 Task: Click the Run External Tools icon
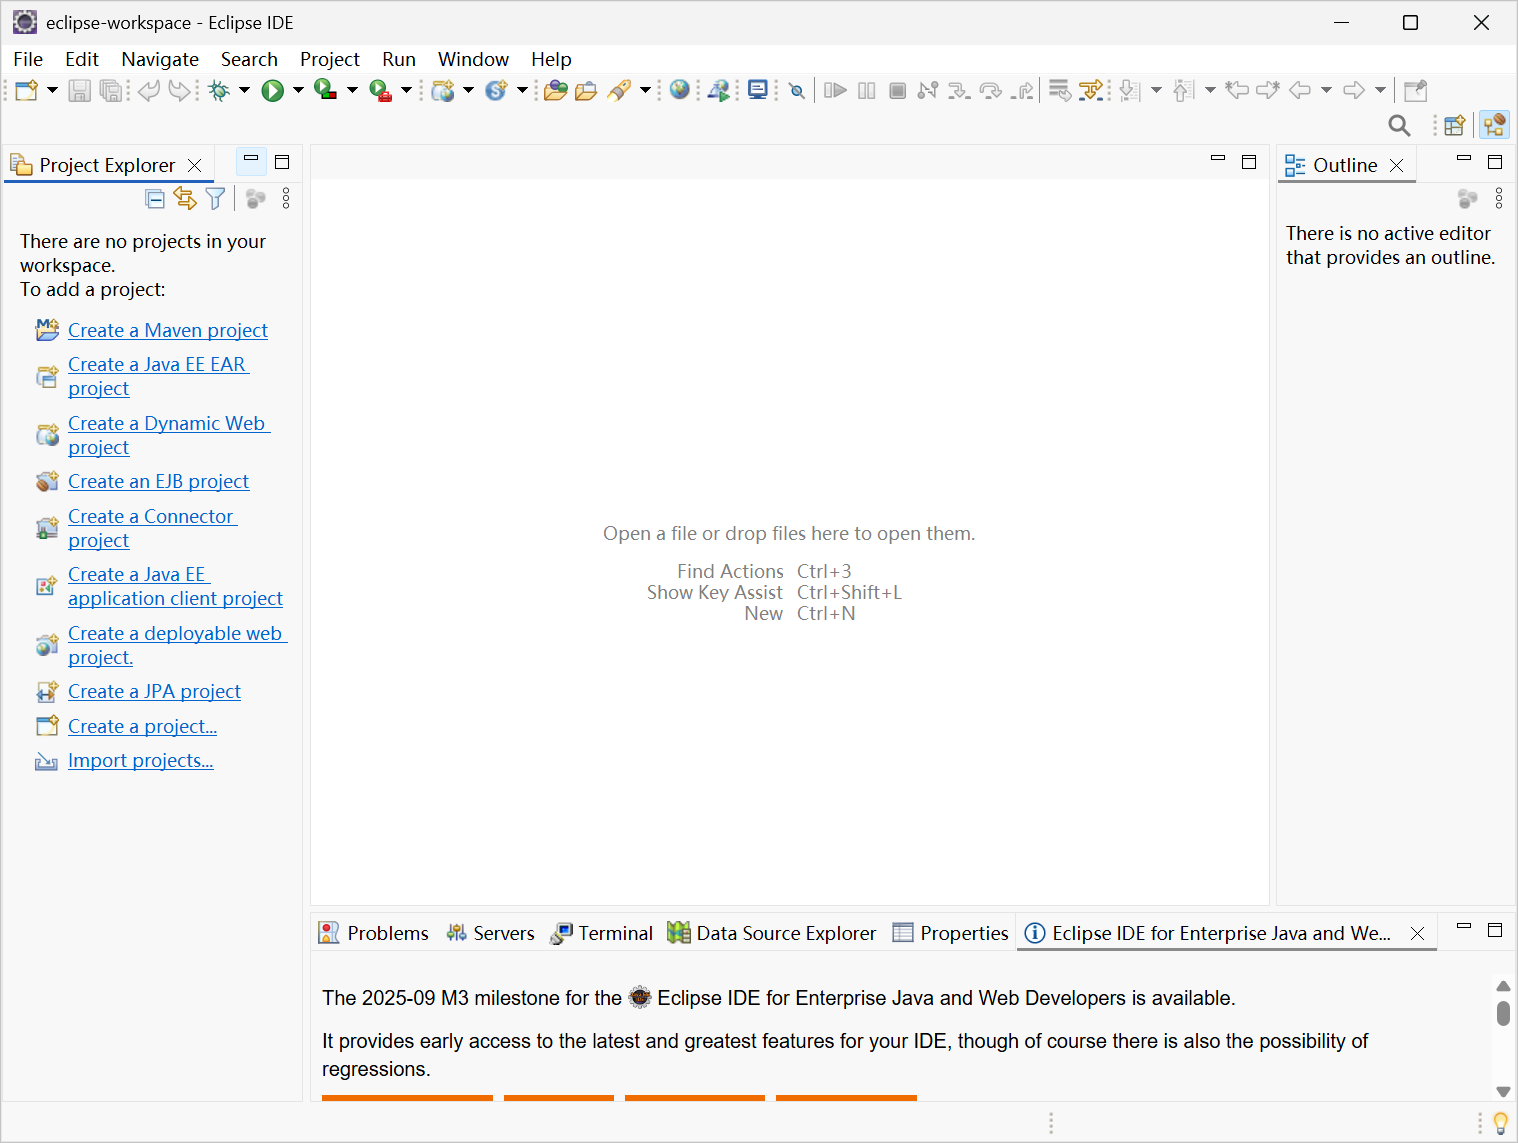(380, 91)
